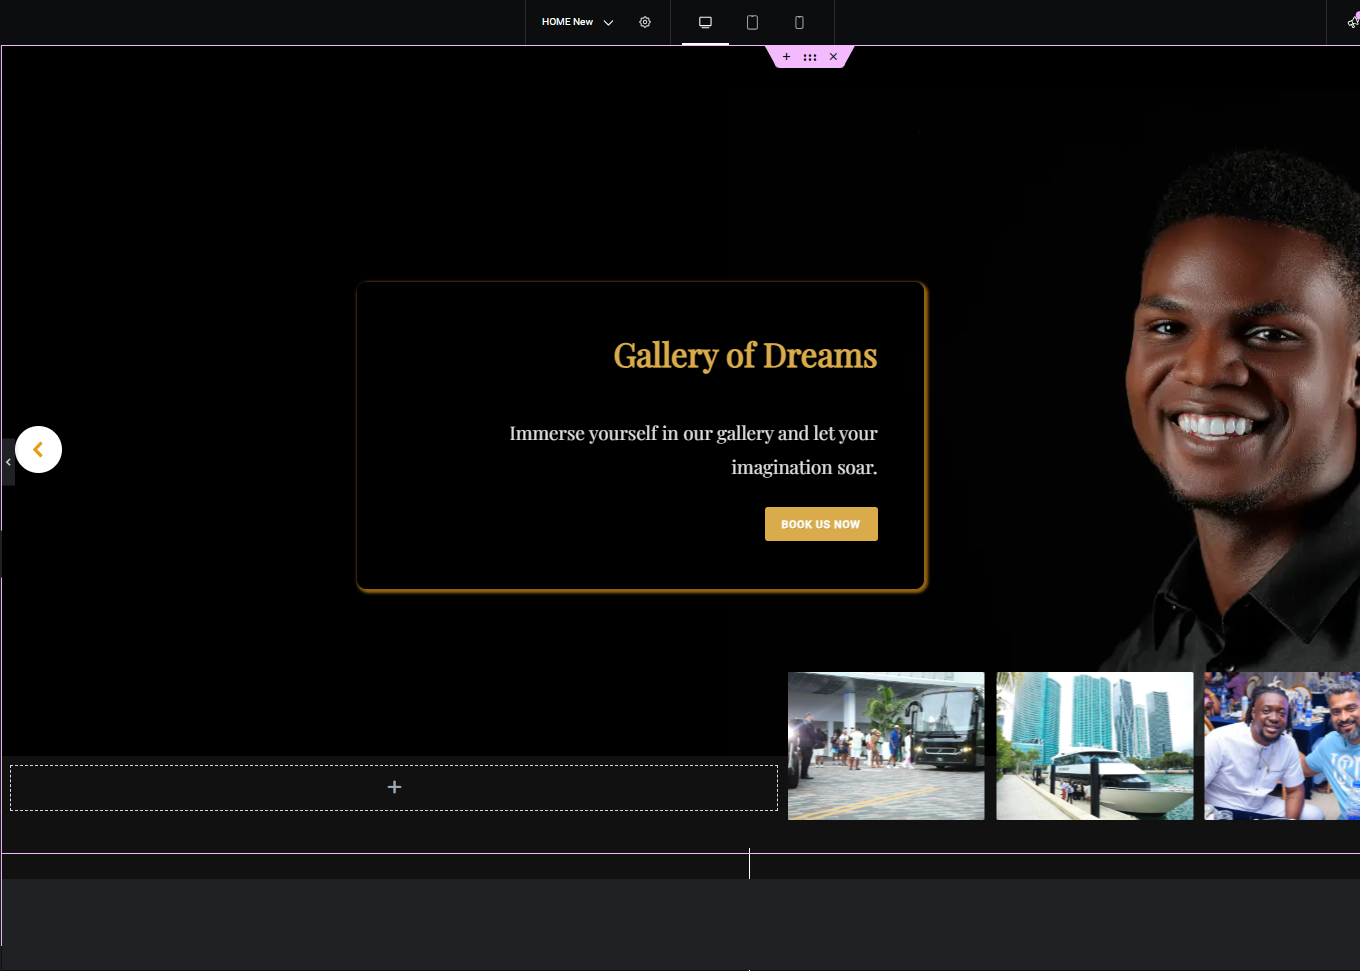Add a new container via the pink plus icon
Viewport: 1360px width, 971px height.
pos(786,56)
